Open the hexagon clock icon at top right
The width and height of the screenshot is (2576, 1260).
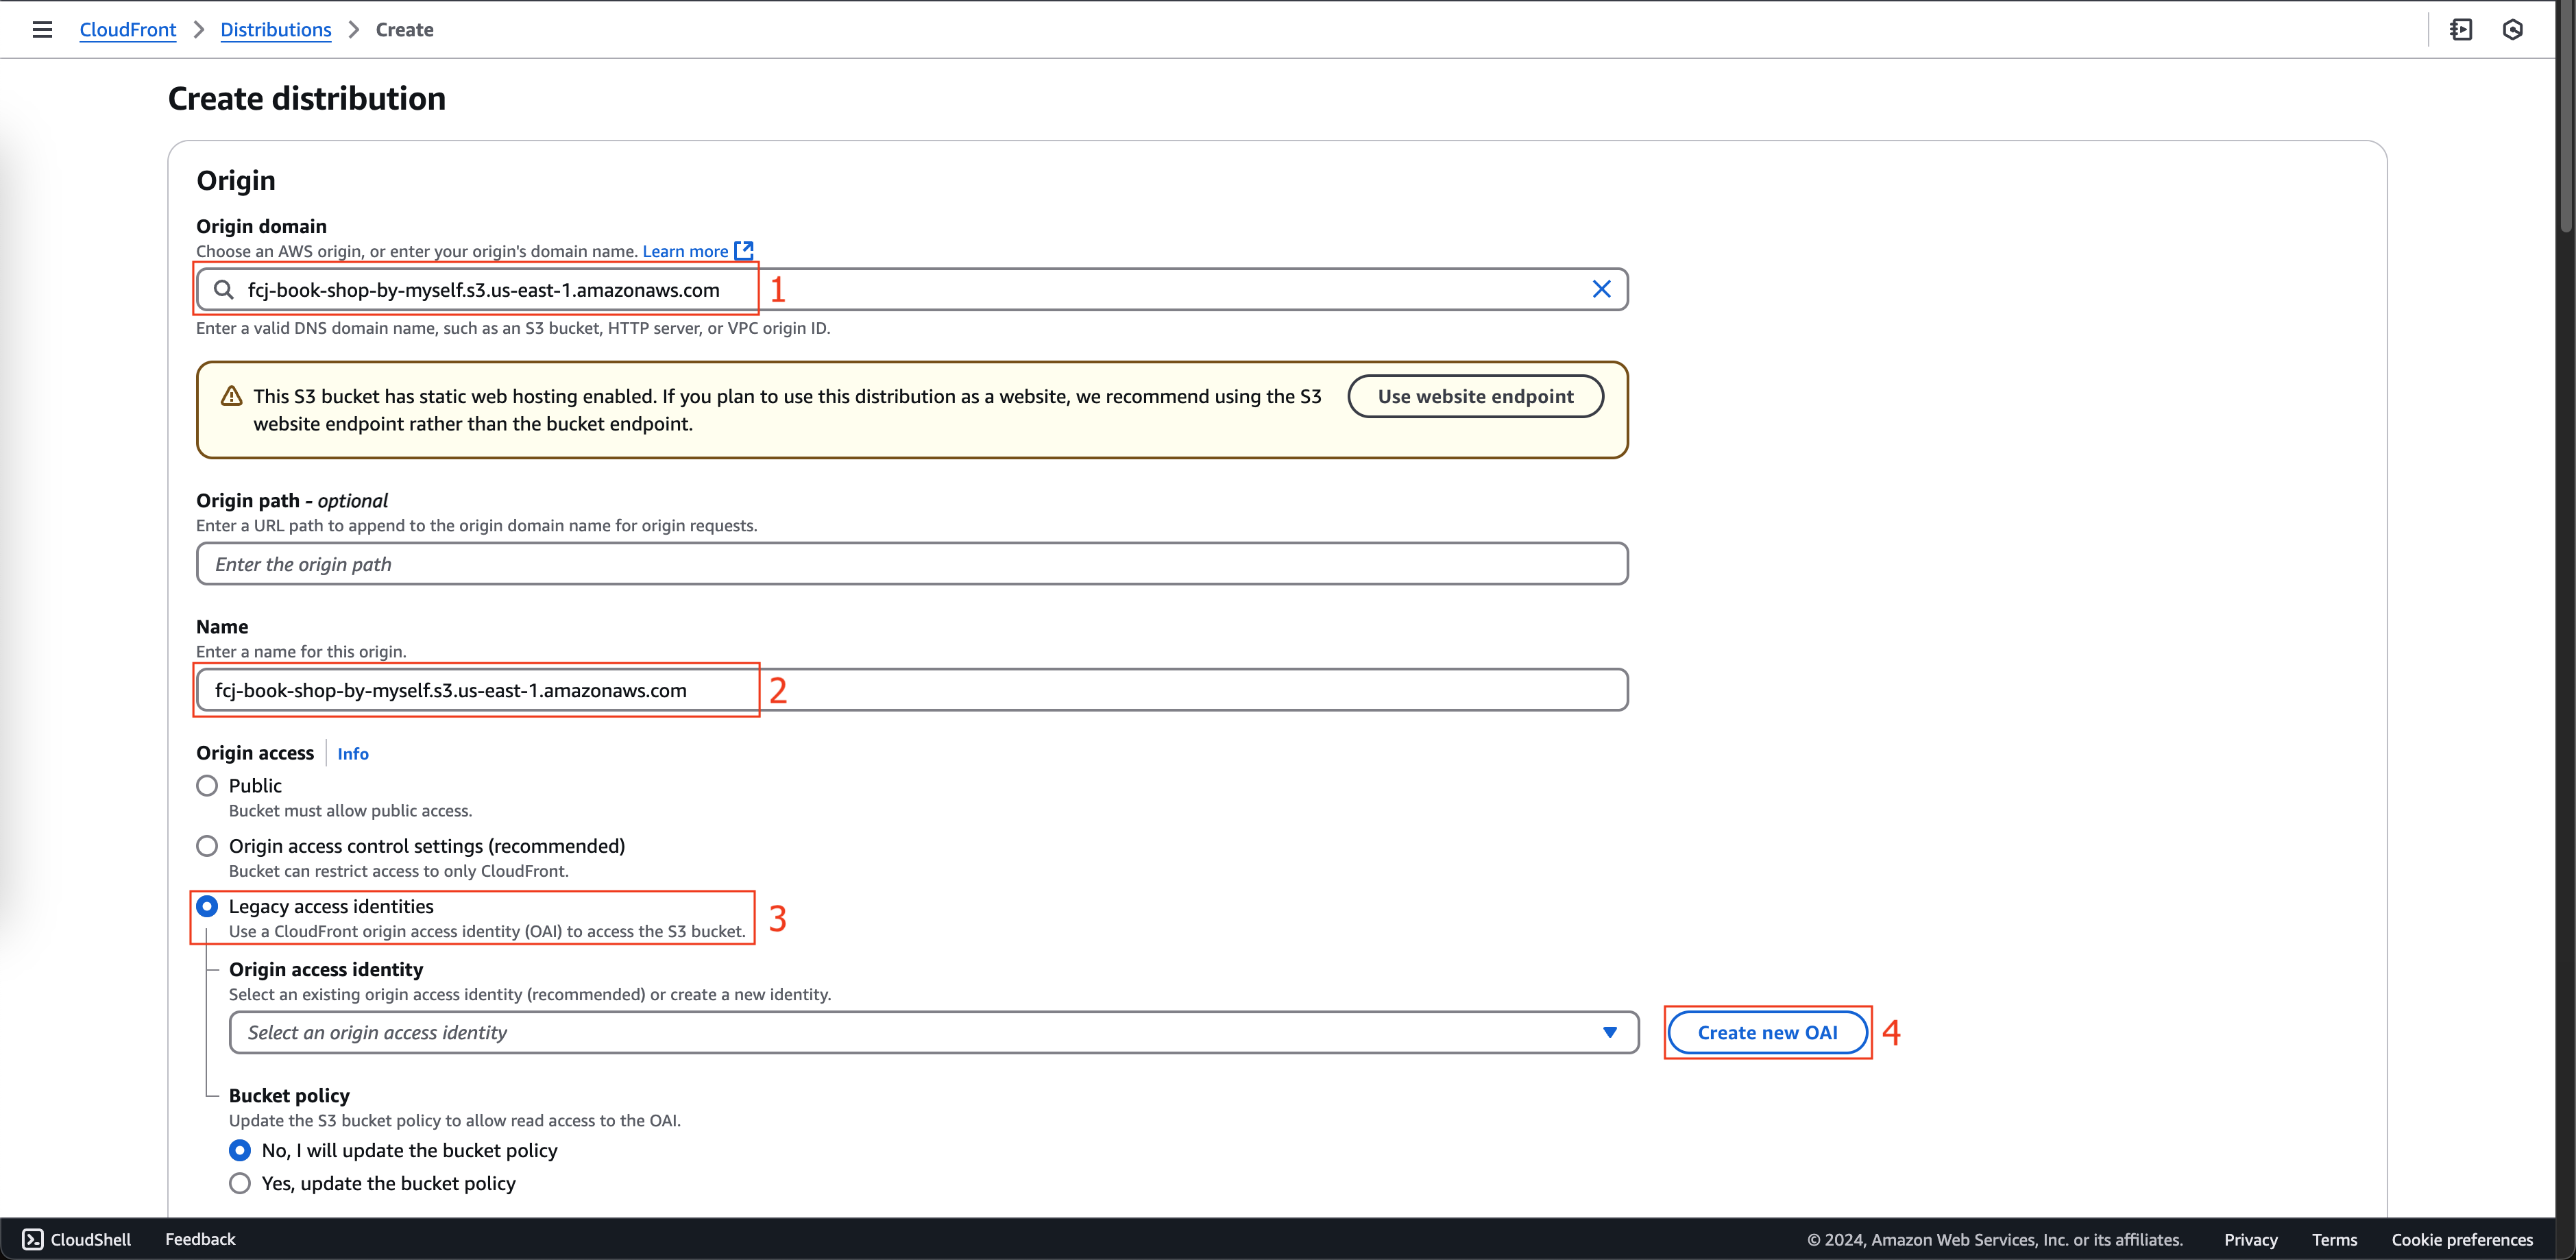click(2512, 30)
